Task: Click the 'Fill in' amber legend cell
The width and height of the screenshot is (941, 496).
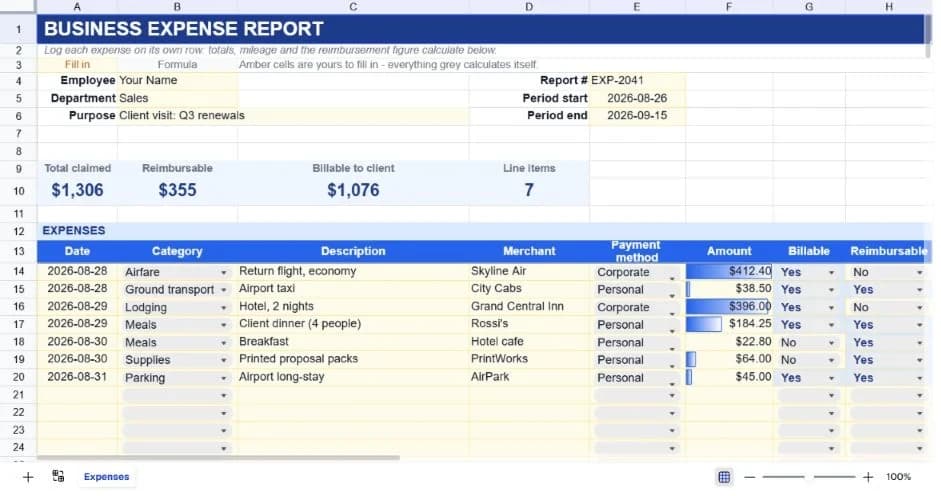Action: pyautogui.click(x=77, y=64)
